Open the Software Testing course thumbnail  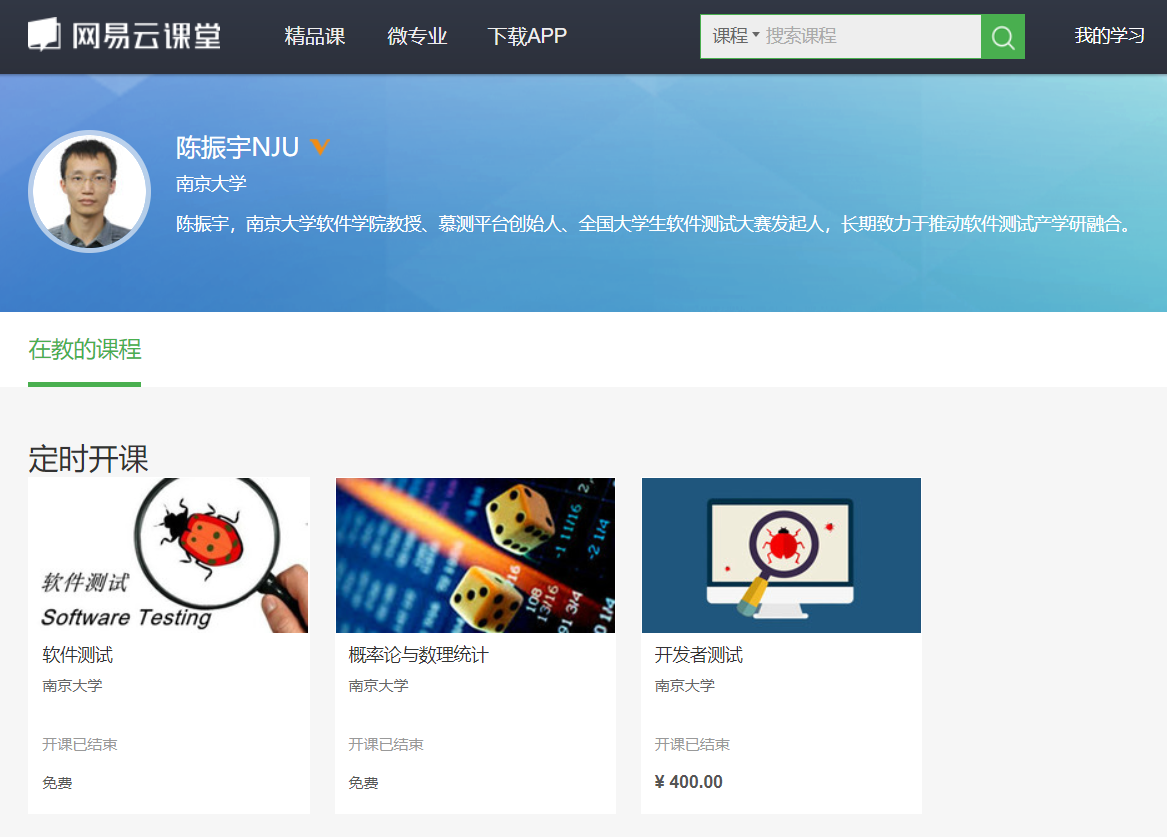(168, 556)
